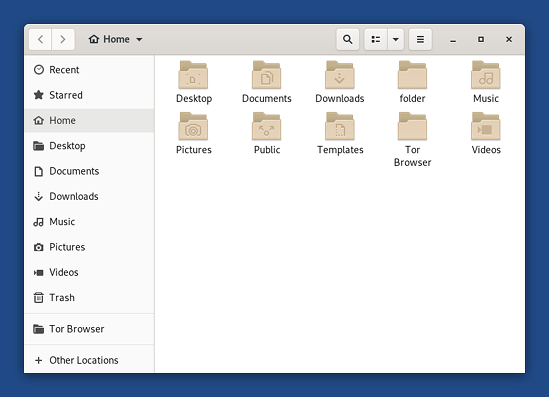The width and height of the screenshot is (549, 397).
Task: Select Recent in the sidebar
Action: pos(90,70)
